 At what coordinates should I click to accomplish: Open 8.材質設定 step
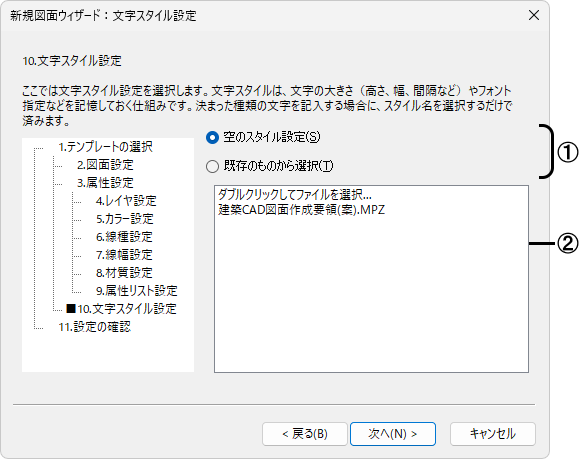coord(124,273)
